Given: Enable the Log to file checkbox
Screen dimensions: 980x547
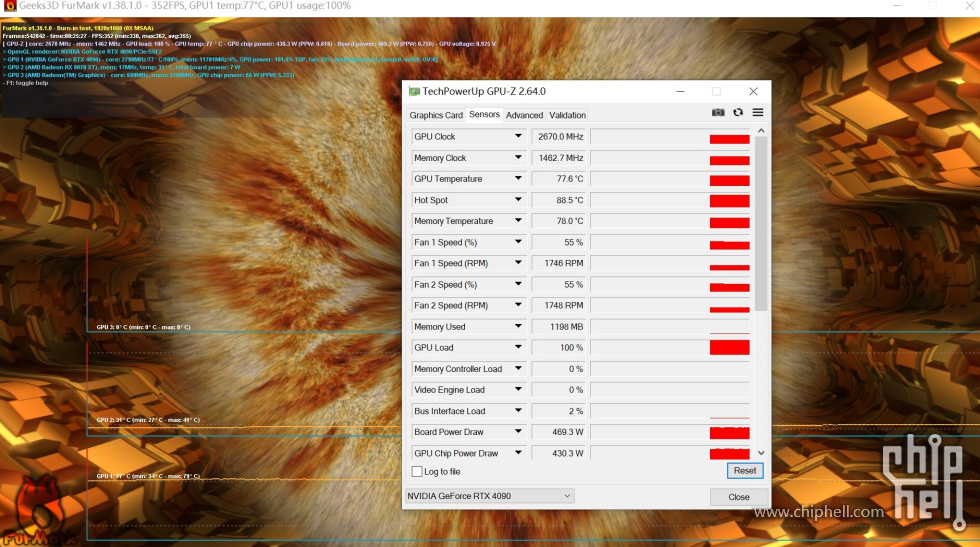Looking at the screenshot, I should (x=417, y=471).
